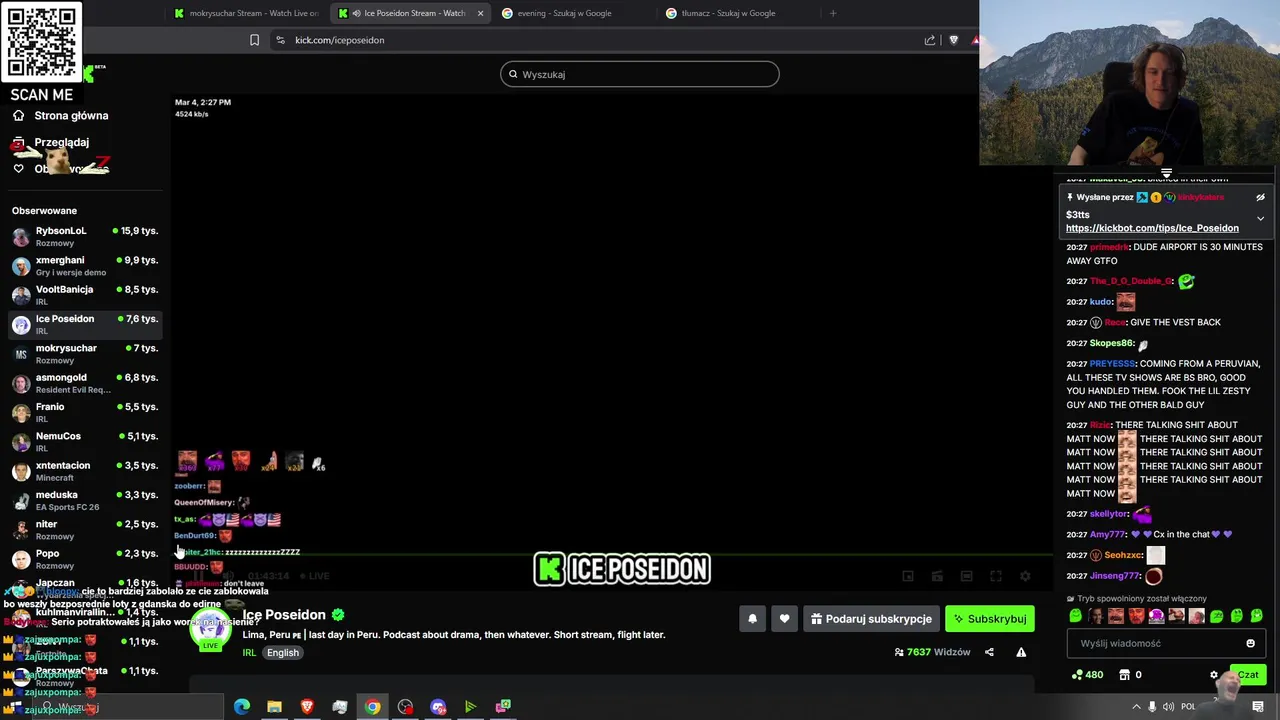
Task: Open VooltBanicja channel in followed list
Action: [x=85, y=295]
